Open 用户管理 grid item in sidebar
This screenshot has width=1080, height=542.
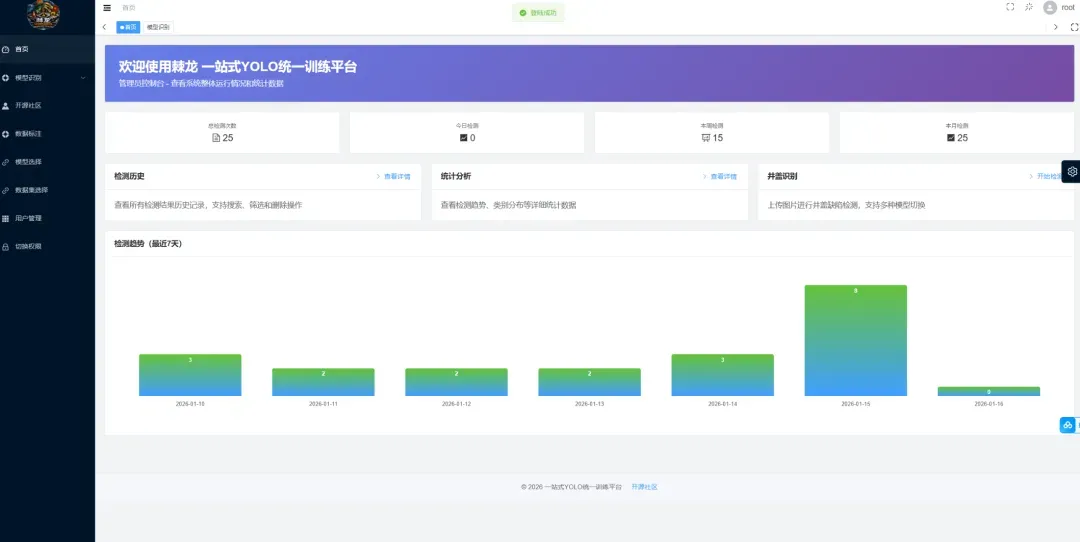(x=48, y=218)
